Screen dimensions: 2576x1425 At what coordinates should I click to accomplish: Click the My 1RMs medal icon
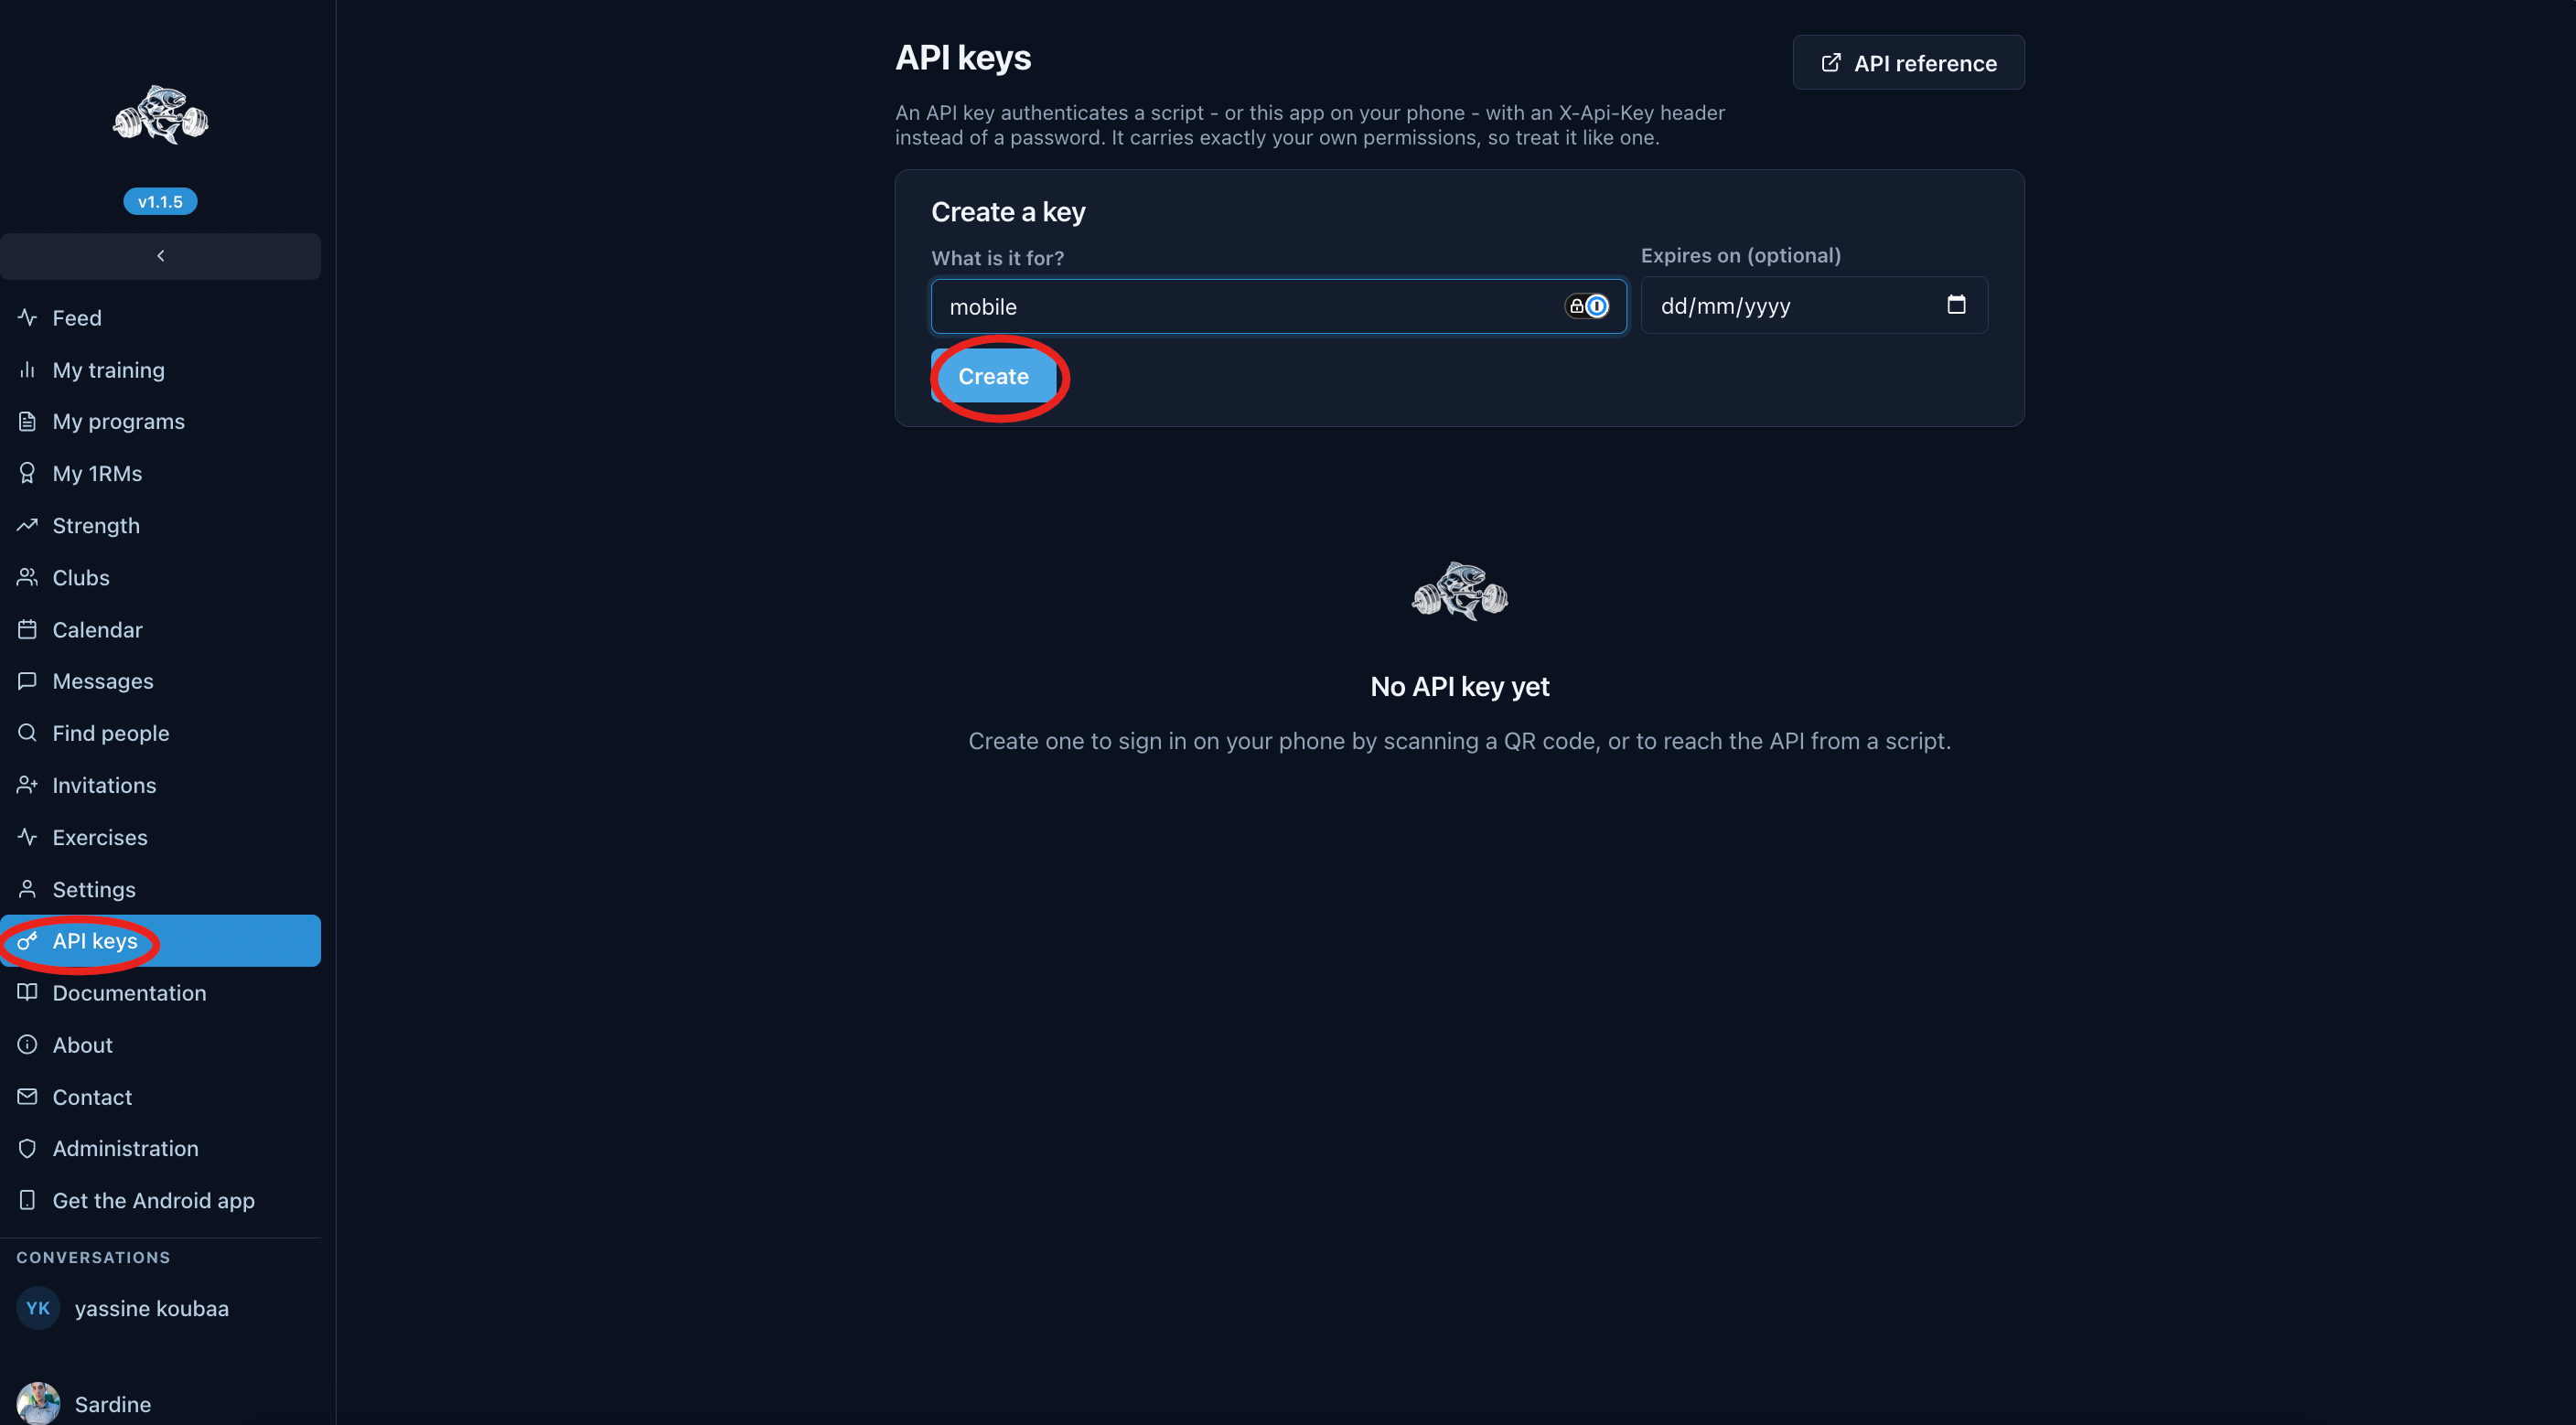27,473
